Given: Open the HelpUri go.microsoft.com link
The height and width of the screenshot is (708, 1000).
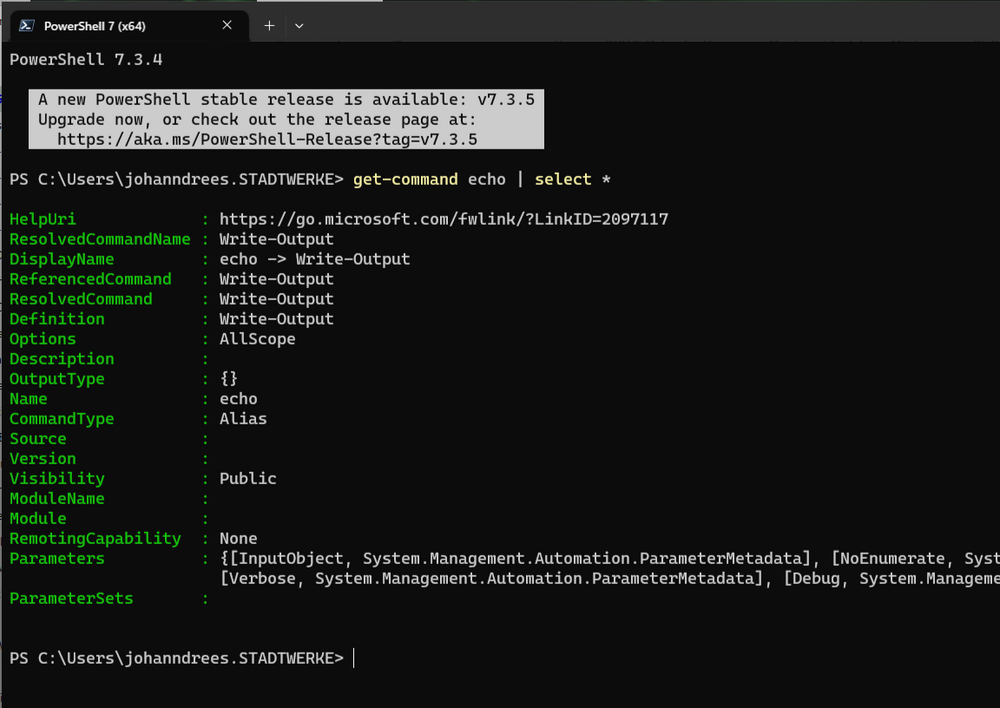Looking at the screenshot, I should (443, 219).
